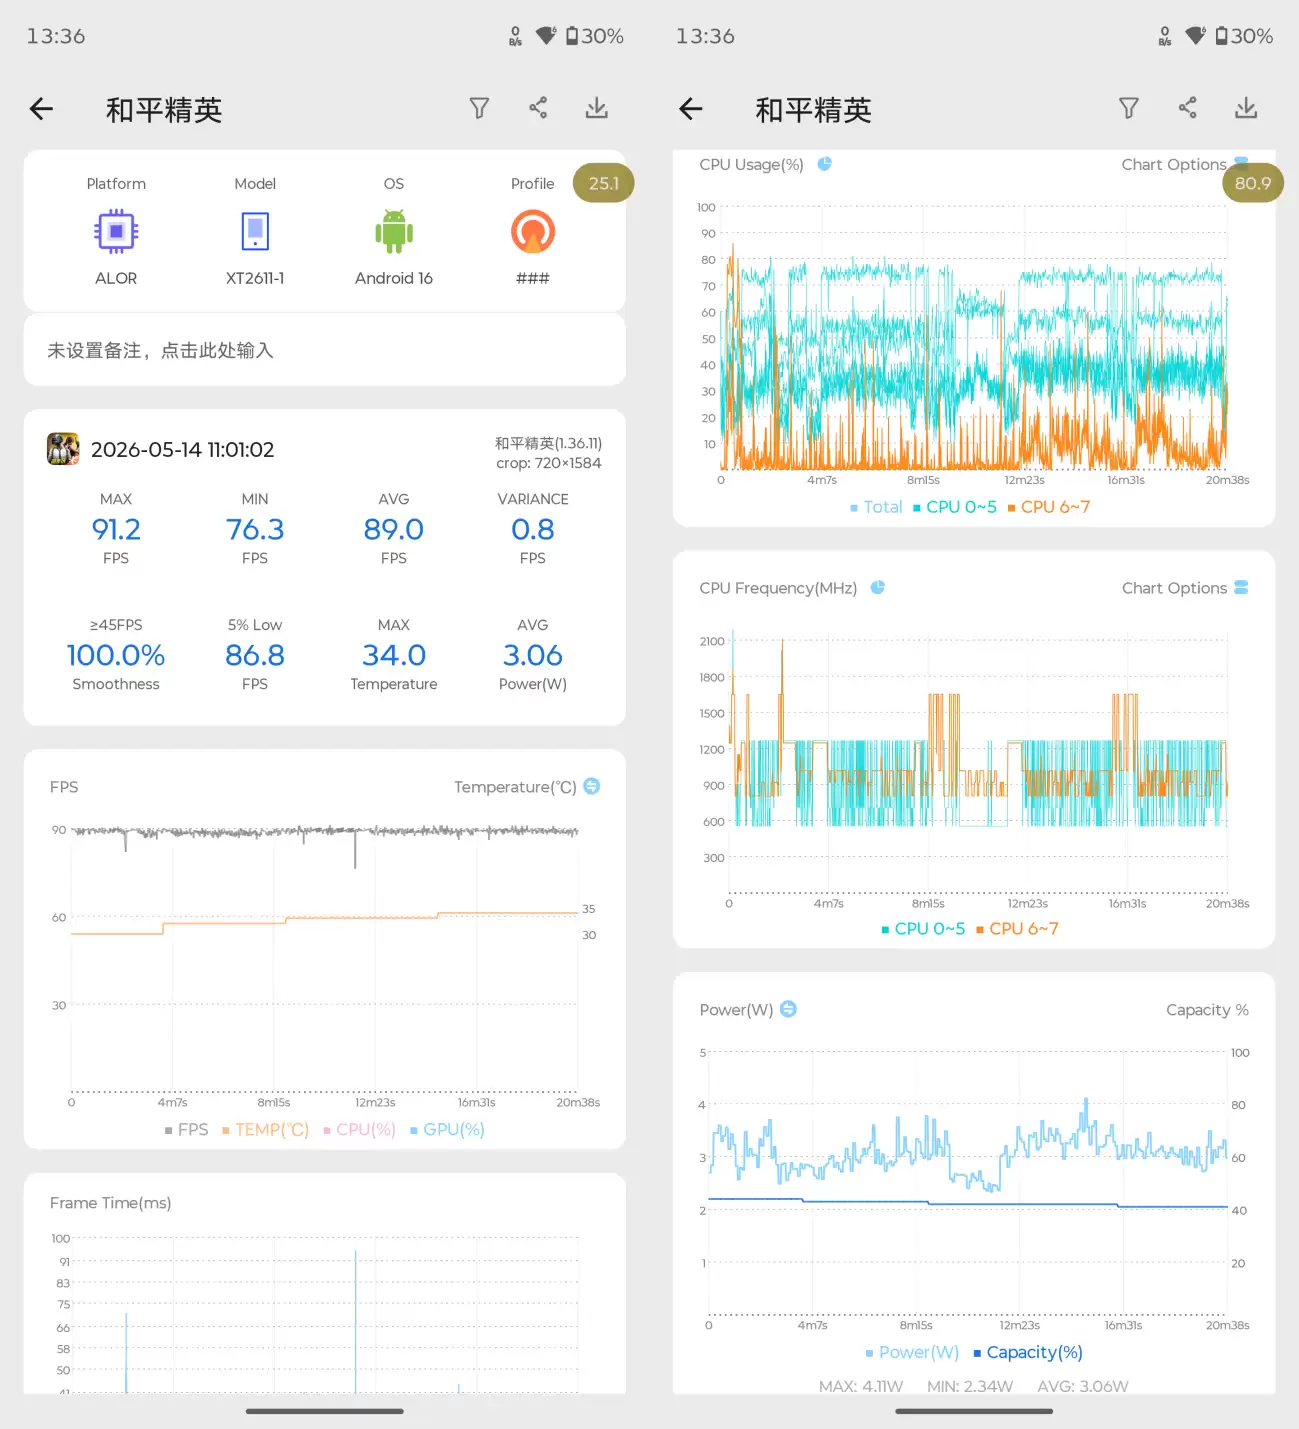The image size is (1299, 1429).
Task: Tap the share icon on the left screen
Action: 538,108
